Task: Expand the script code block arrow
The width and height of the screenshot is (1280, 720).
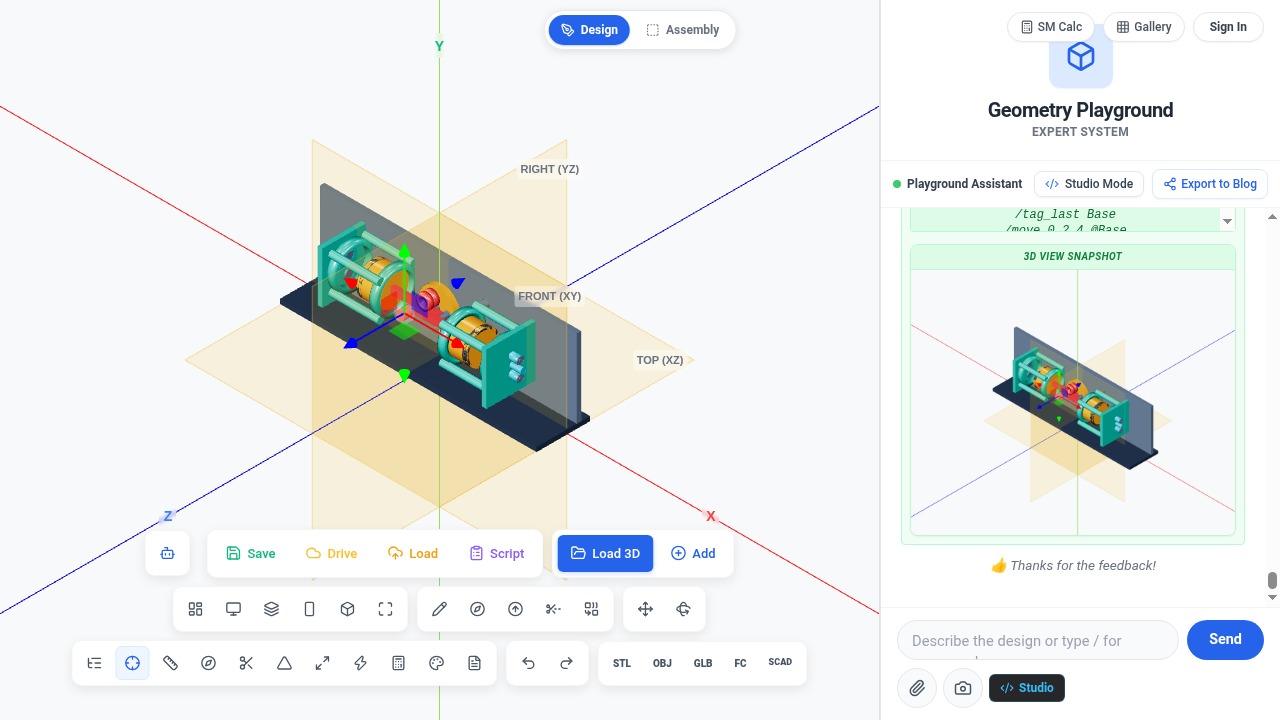Action: pyautogui.click(x=1227, y=221)
